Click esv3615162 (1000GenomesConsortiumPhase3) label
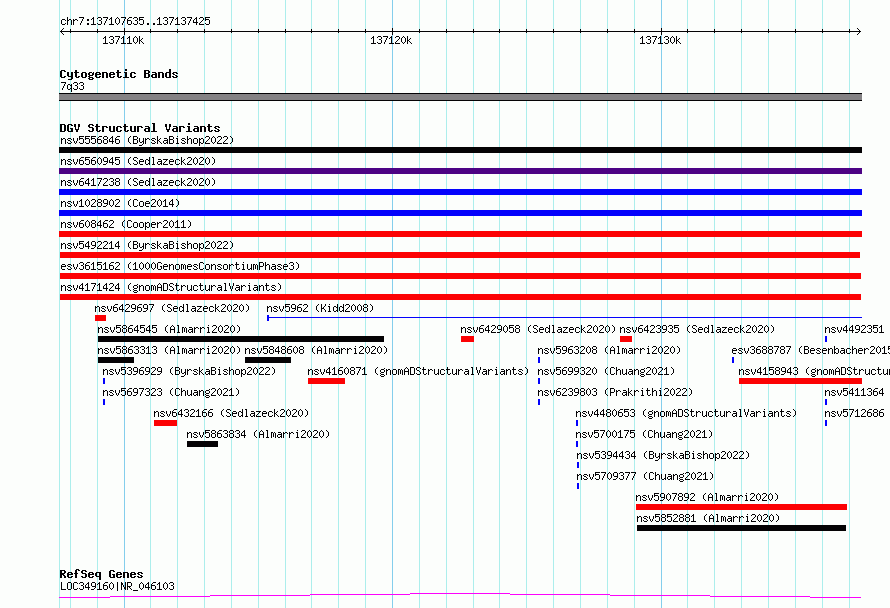 (180, 266)
